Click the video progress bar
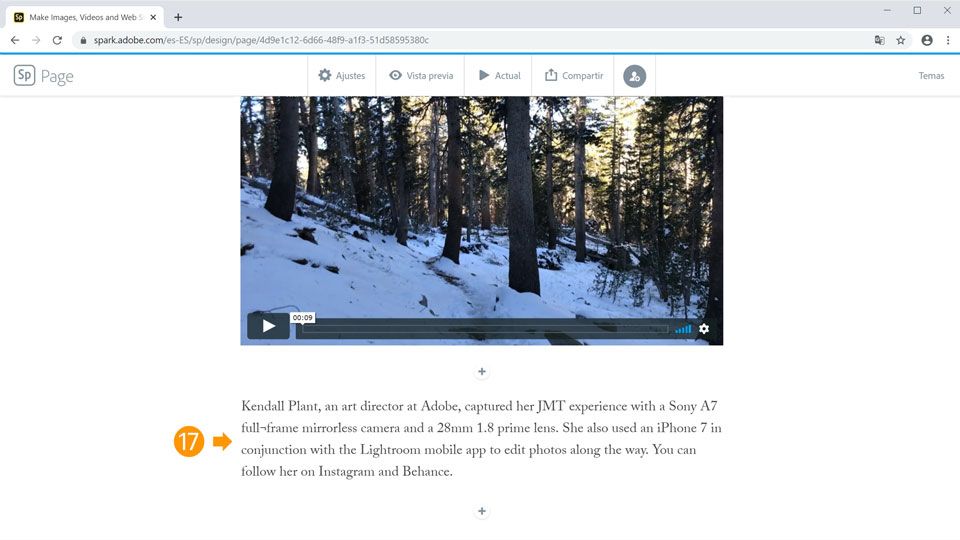 tap(485, 329)
